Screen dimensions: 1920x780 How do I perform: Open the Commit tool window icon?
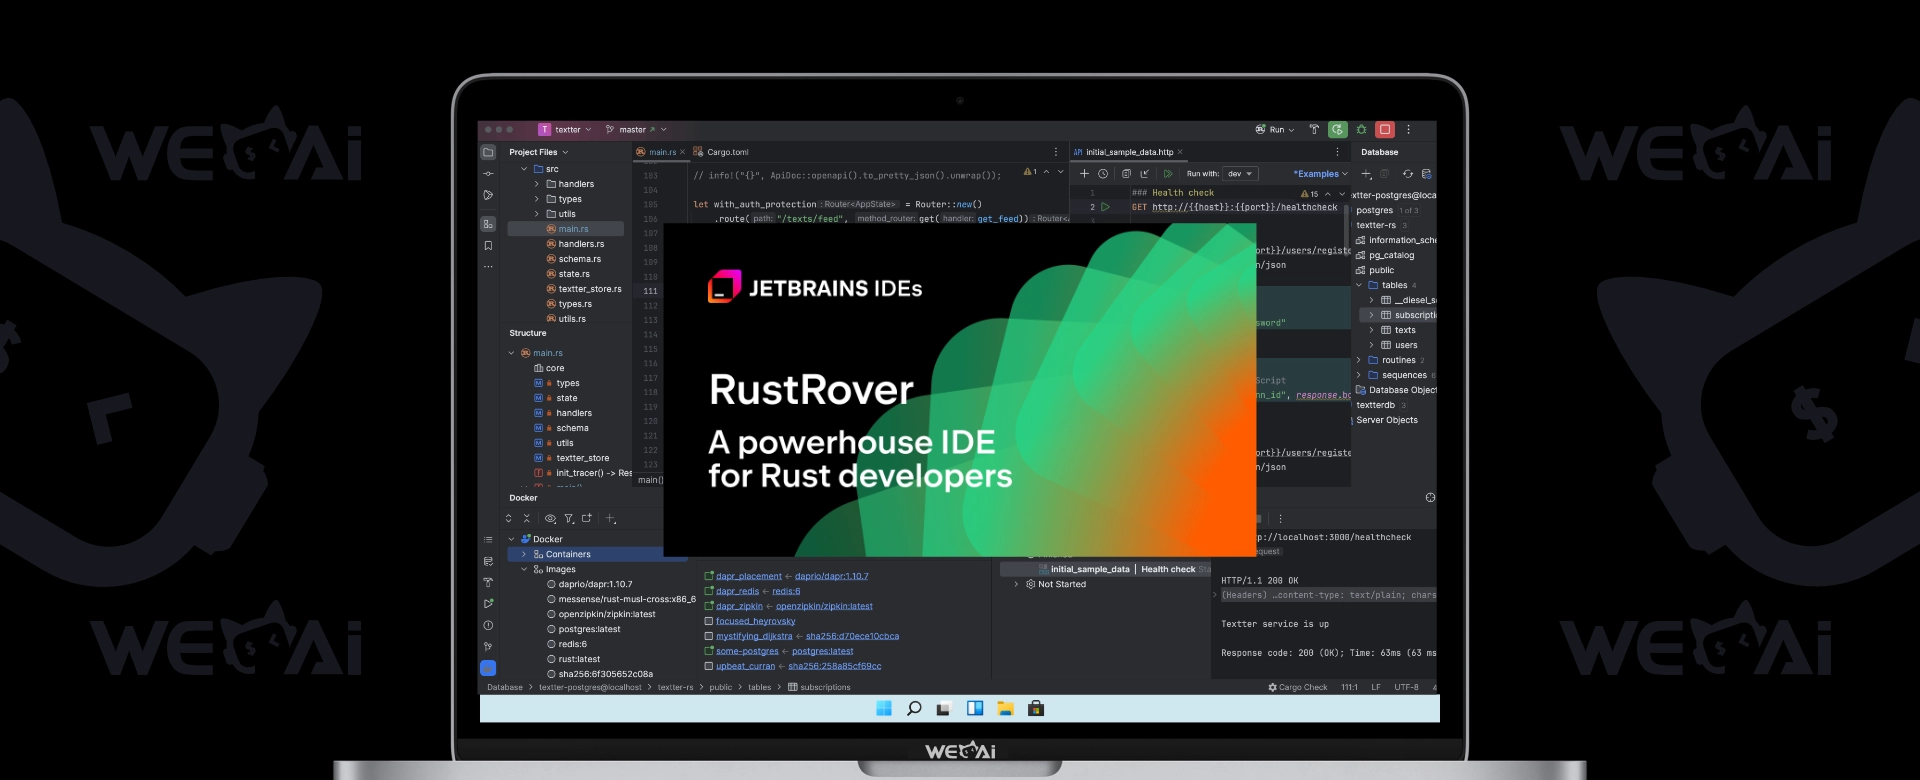[x=488, y=174]
